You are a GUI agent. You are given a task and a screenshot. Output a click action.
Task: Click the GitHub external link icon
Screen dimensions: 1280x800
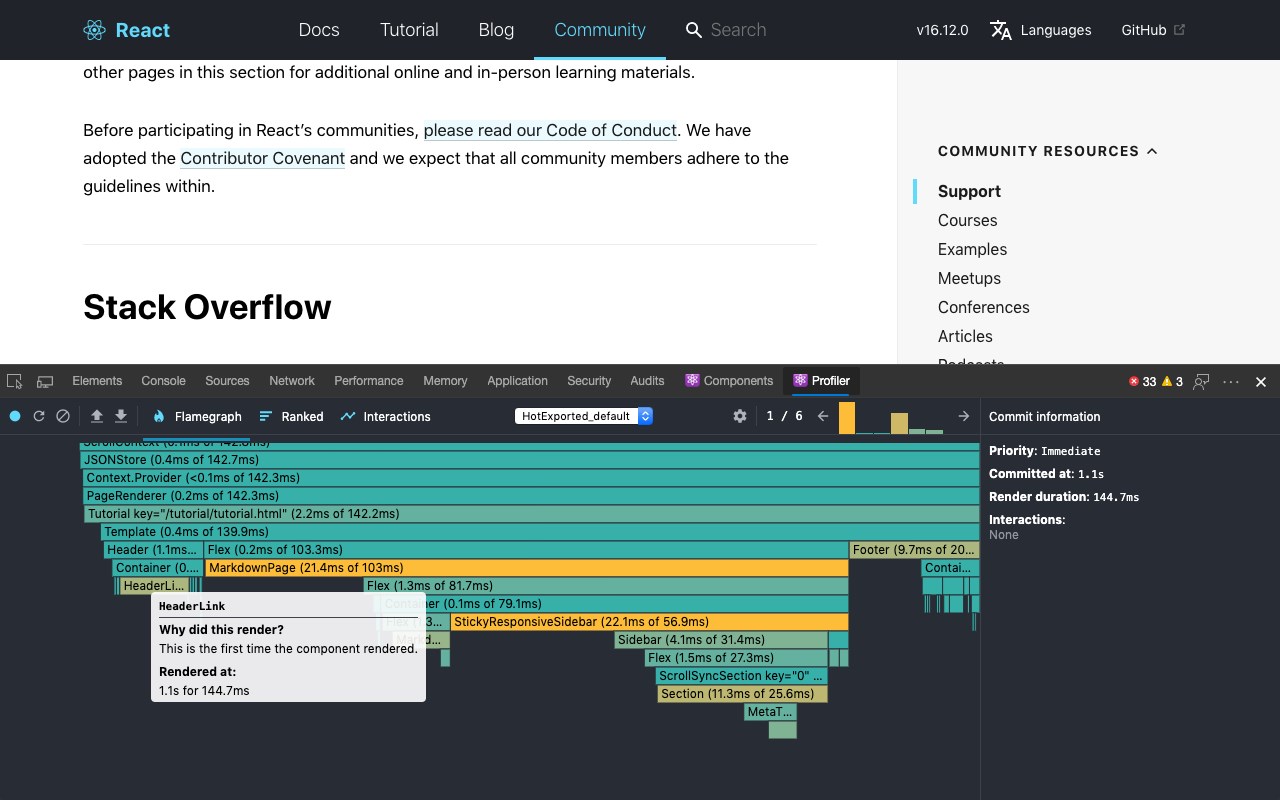[1179, 30]
